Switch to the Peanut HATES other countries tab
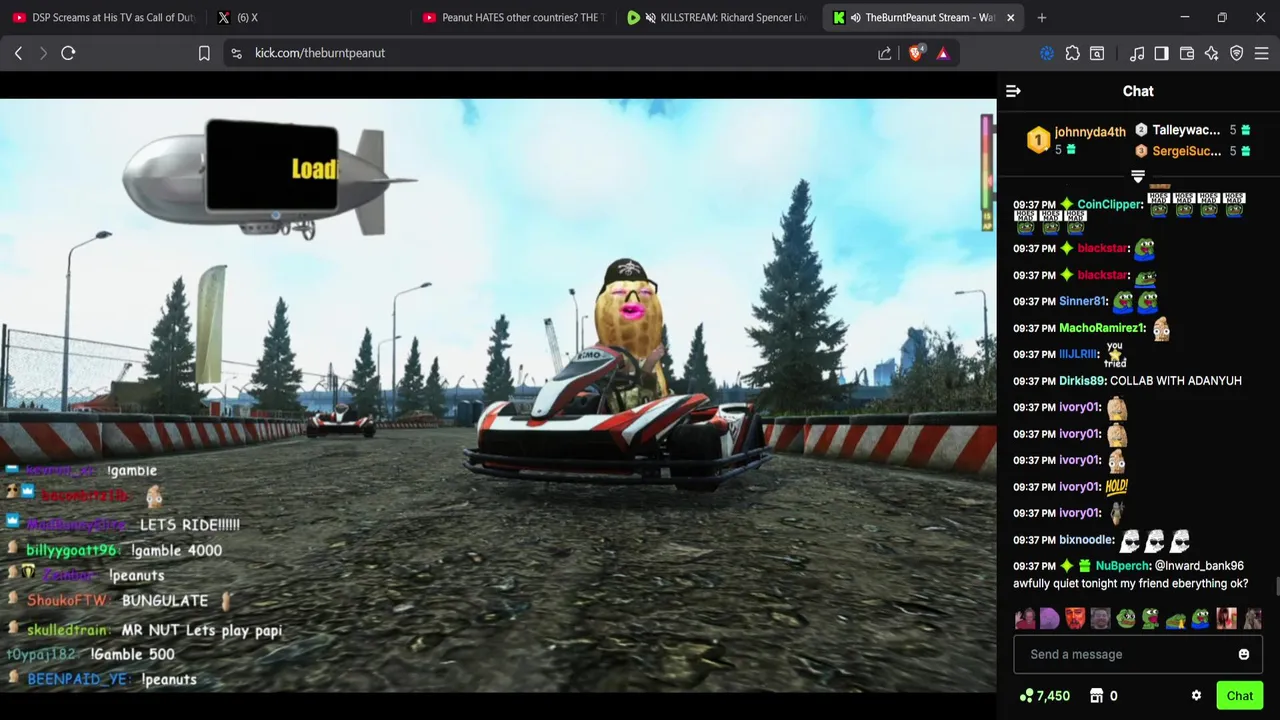This screenshot has height=720, width=1280. pyautogui.click(x=512, y=18)
